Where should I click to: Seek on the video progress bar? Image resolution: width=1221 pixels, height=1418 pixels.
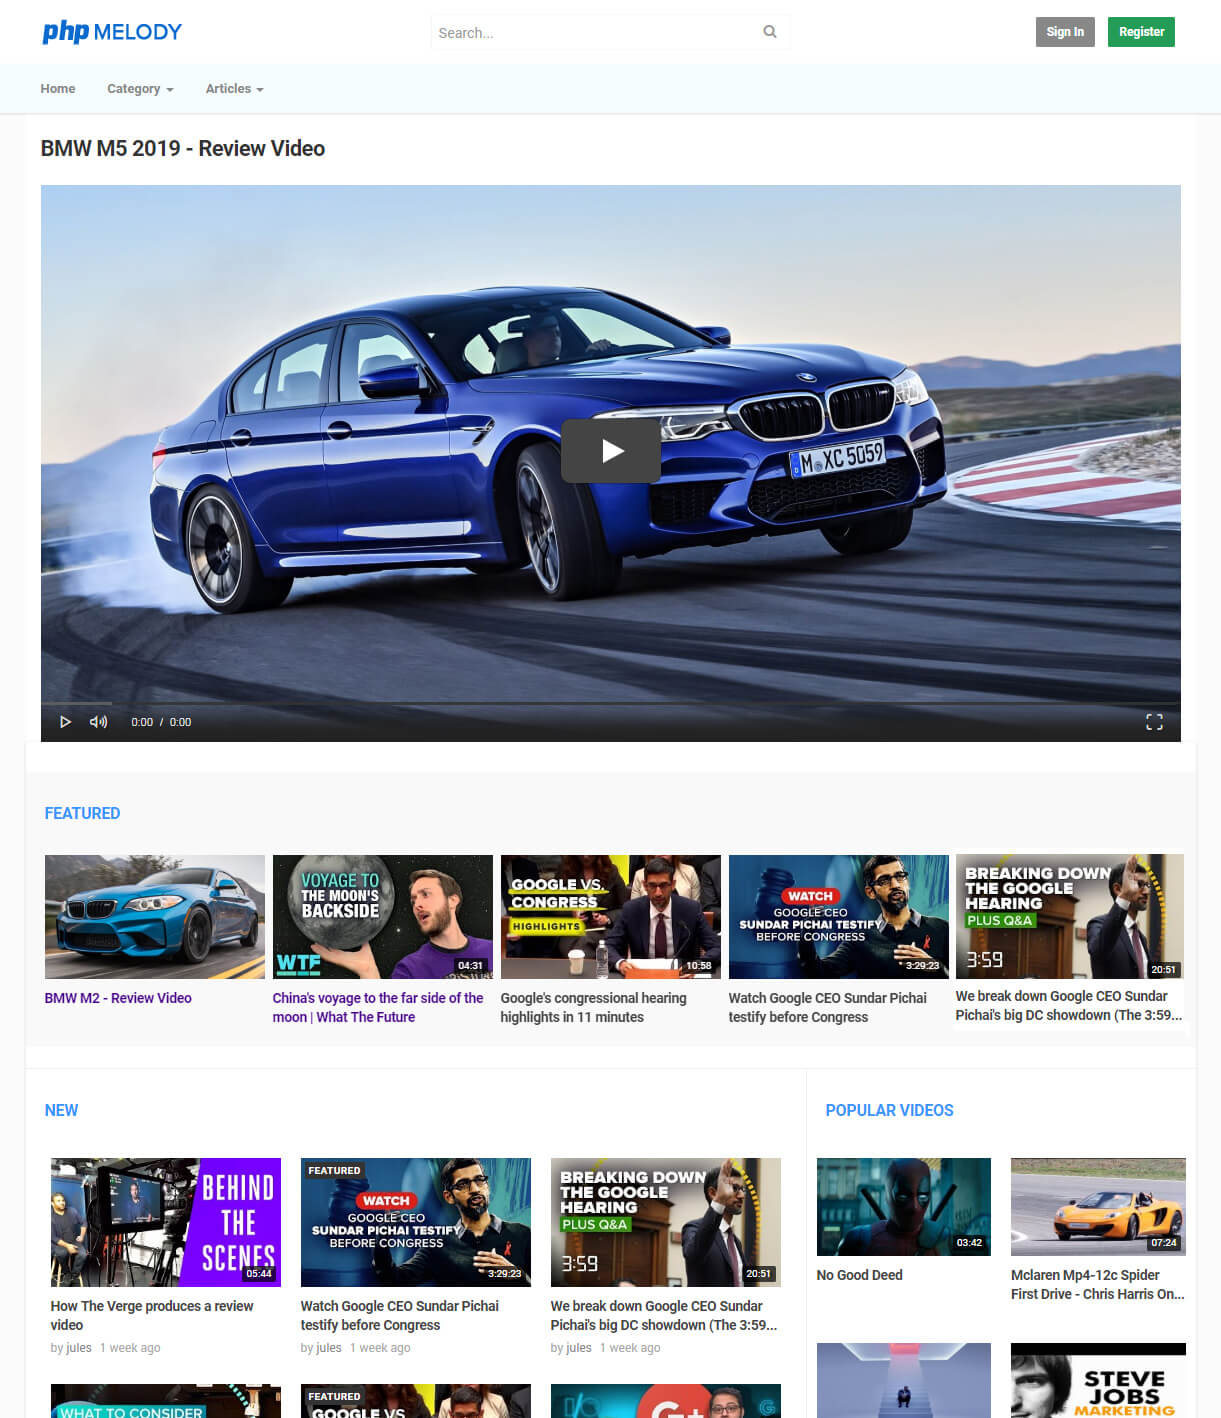click(x=610, y=704)
